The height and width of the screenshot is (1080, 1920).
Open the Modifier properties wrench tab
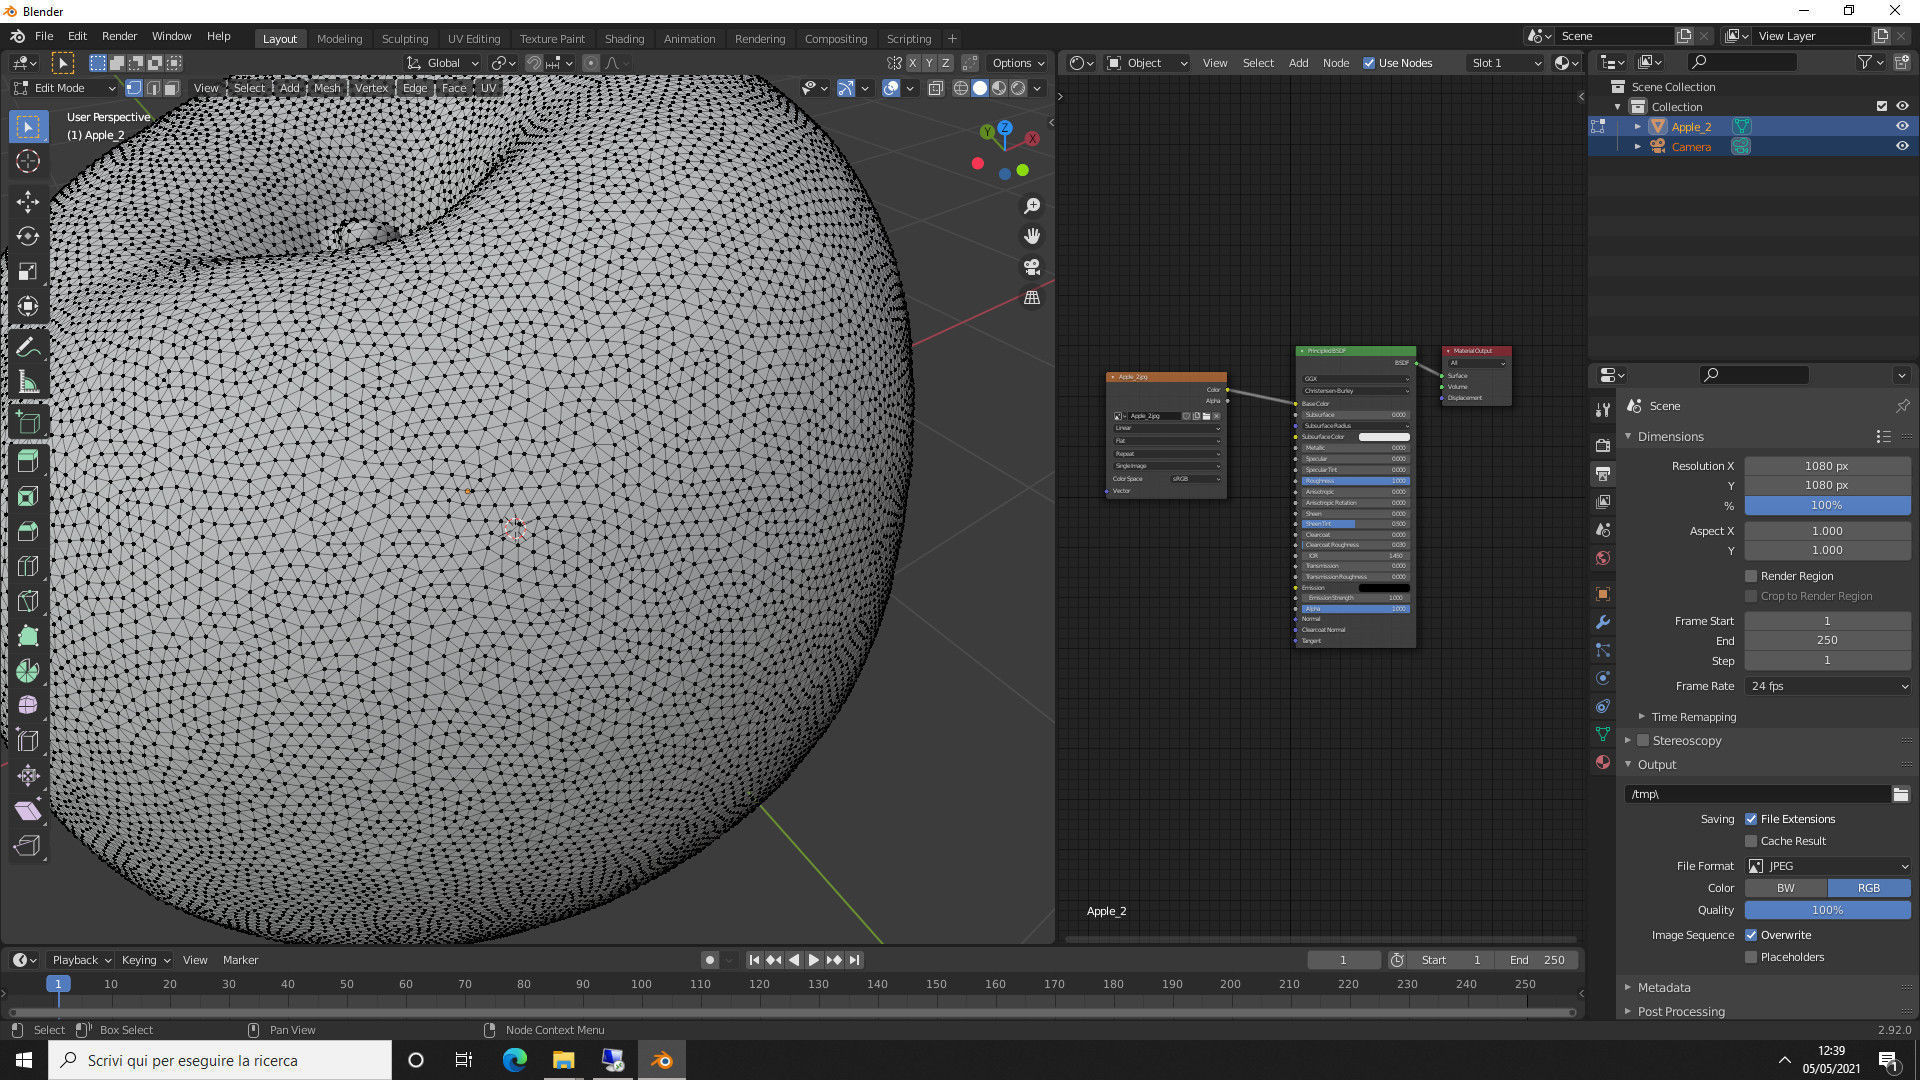coord(1603,622)
